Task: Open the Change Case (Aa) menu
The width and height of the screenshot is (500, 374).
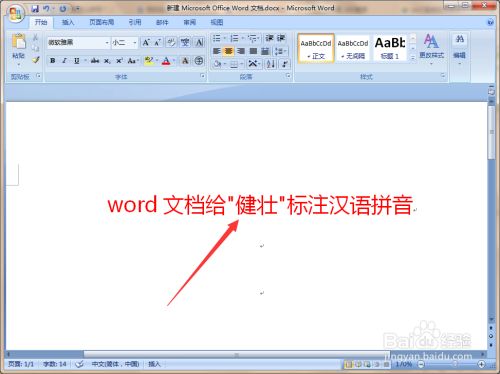Action: click(x=132, y=61)
